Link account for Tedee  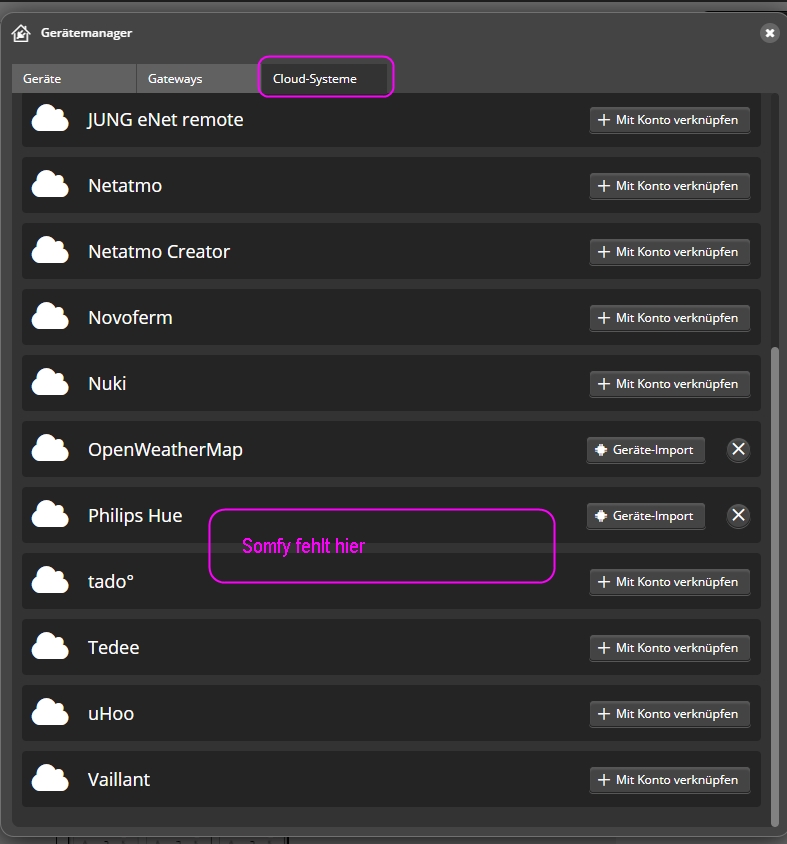click(x=670, y=648)
